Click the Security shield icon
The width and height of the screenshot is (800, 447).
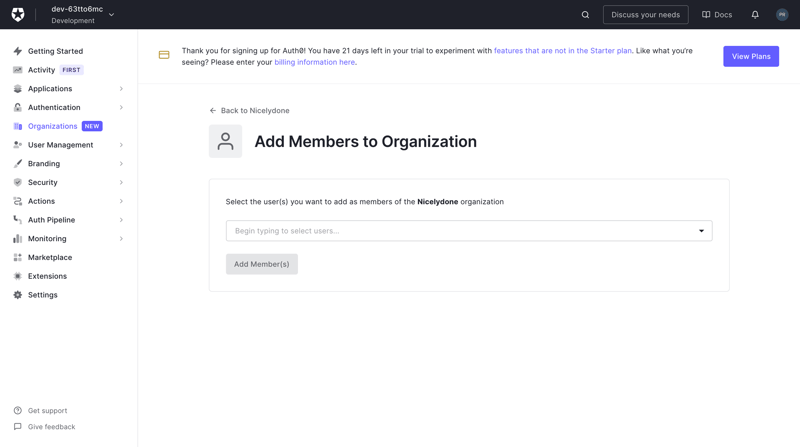click(x=18, y=182)
